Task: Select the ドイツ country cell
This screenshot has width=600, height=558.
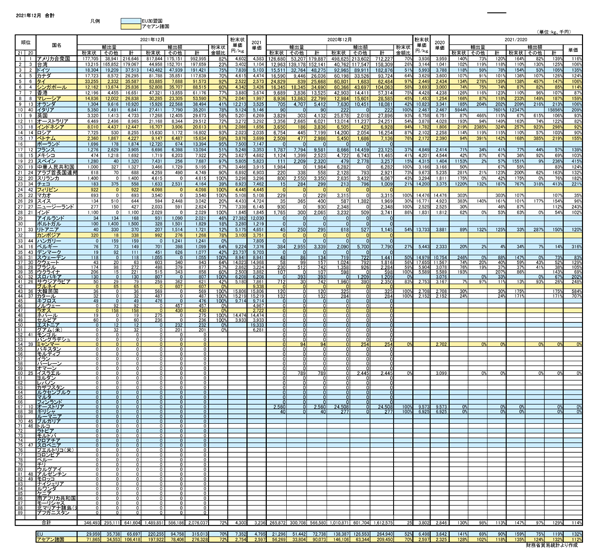Action: click(x=57, y=70)
